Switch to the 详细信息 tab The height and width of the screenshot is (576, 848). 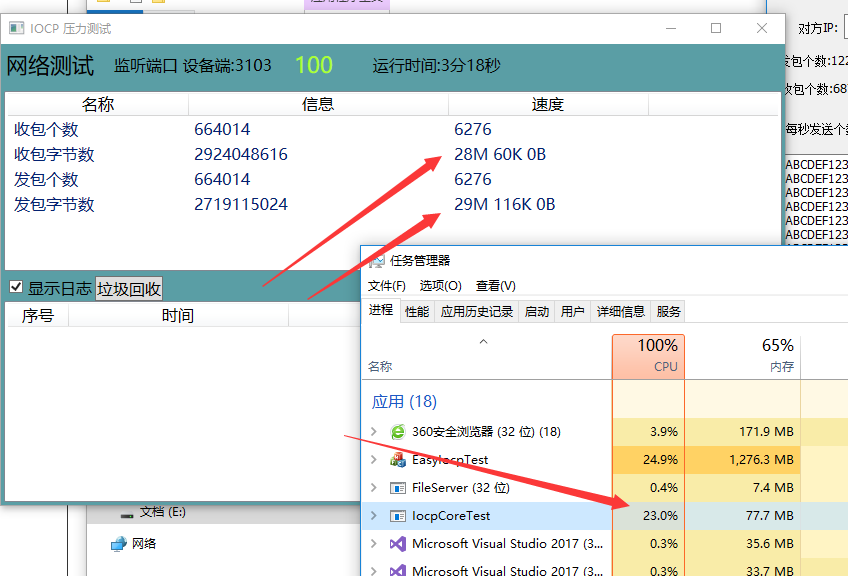coord(620,311)
